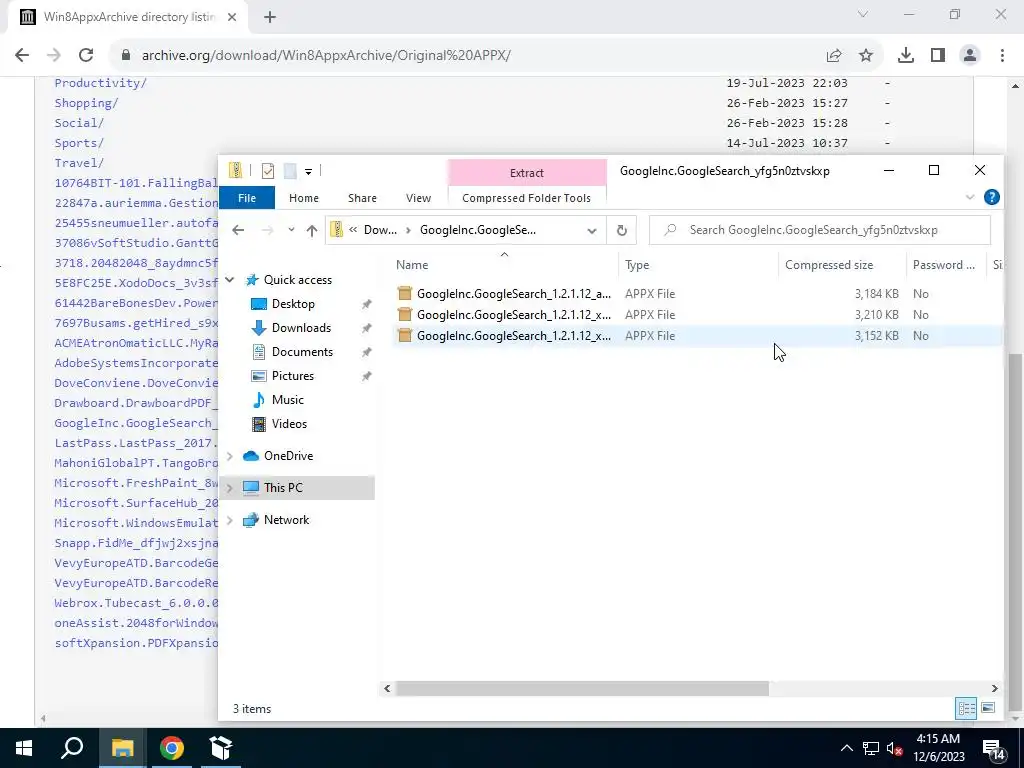Sort by the Name column header
1024x768 pixels.
412,265
